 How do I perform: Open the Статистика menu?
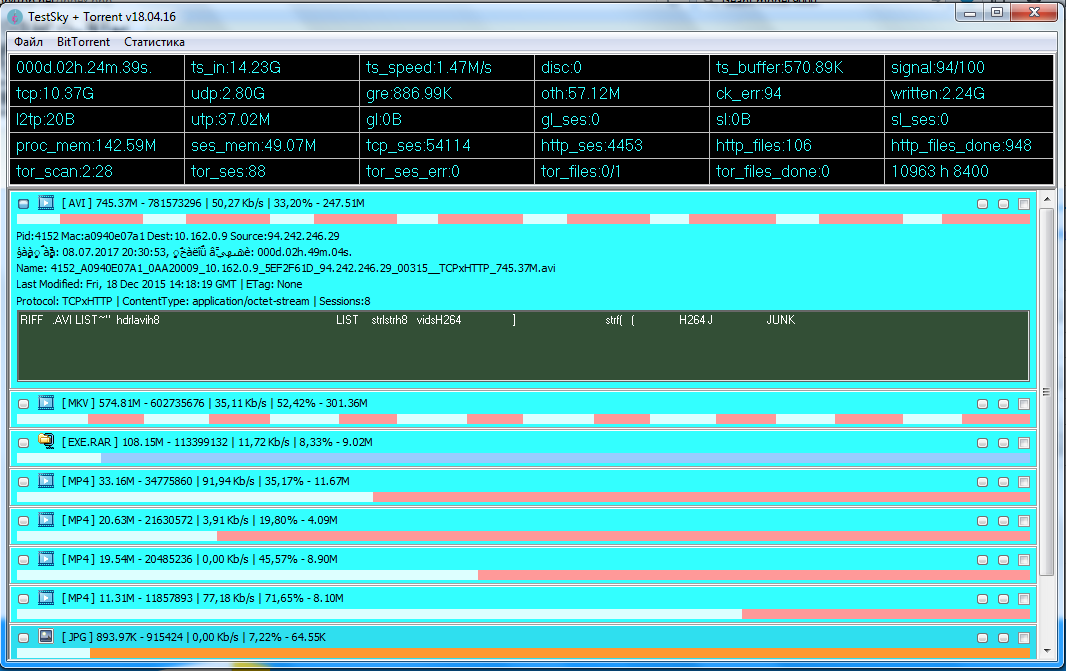[154, 42]
